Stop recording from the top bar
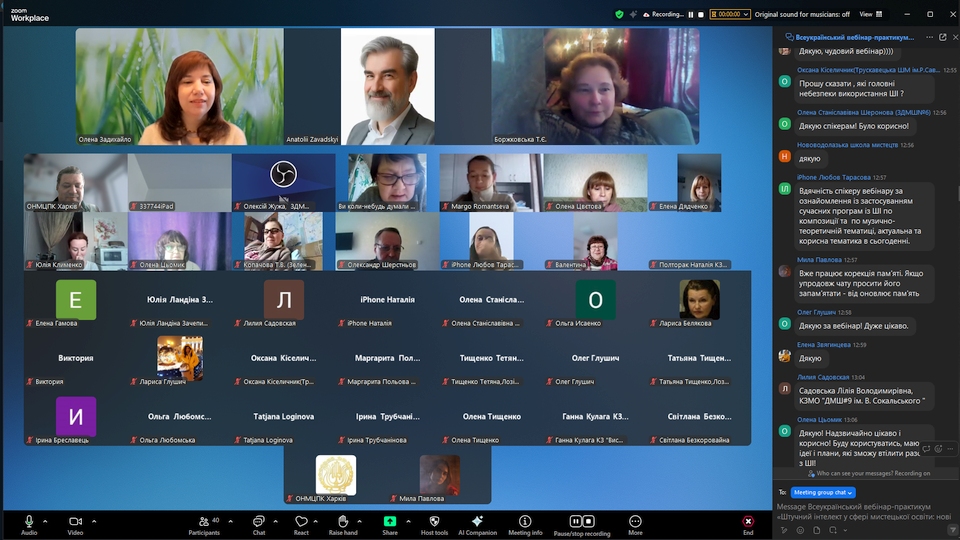The image size is (960, 540). [701, 14]
